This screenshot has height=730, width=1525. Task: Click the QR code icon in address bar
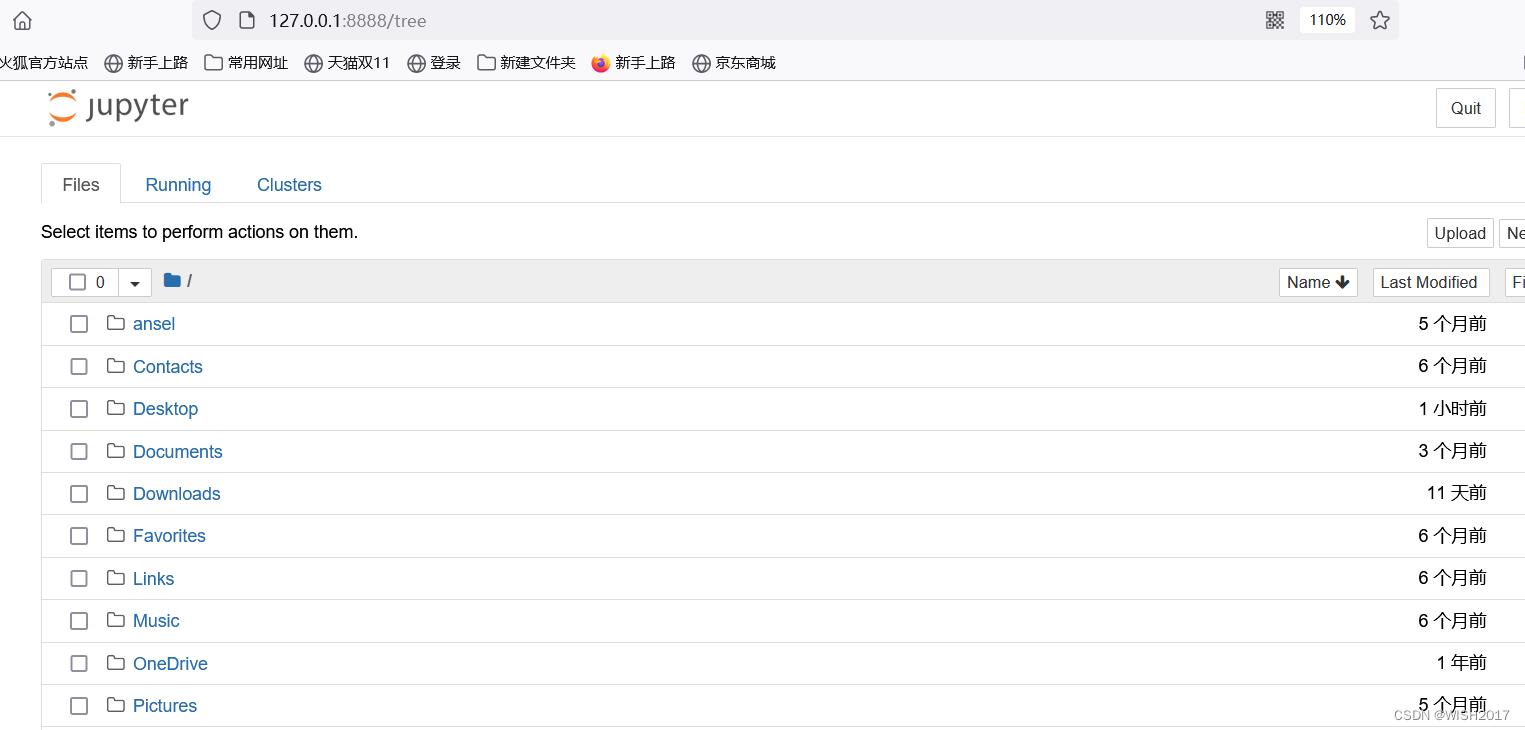coord(1274,20)
